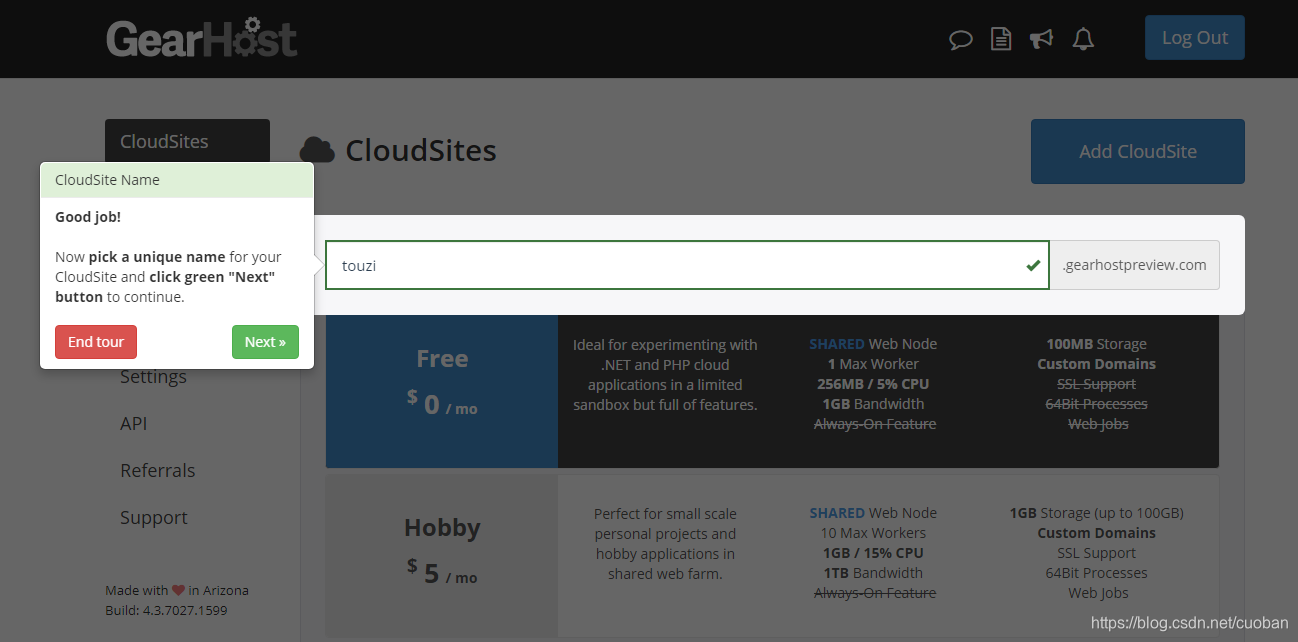This screenshot has height=642, width=1298.
Task: Click Made with heart in Arizona text
Action: pyautogui.click(x=177, y=590)
